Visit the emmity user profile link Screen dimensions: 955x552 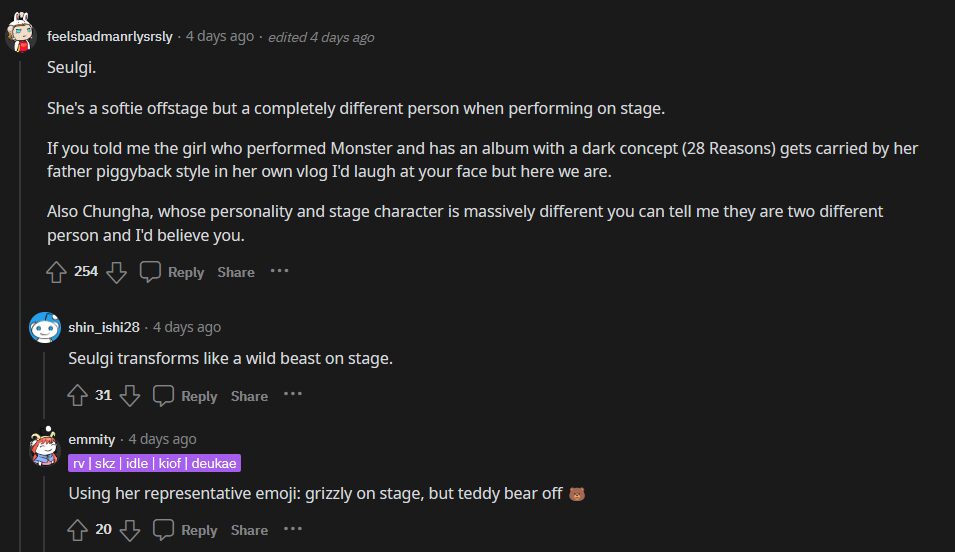coord(91,439)
